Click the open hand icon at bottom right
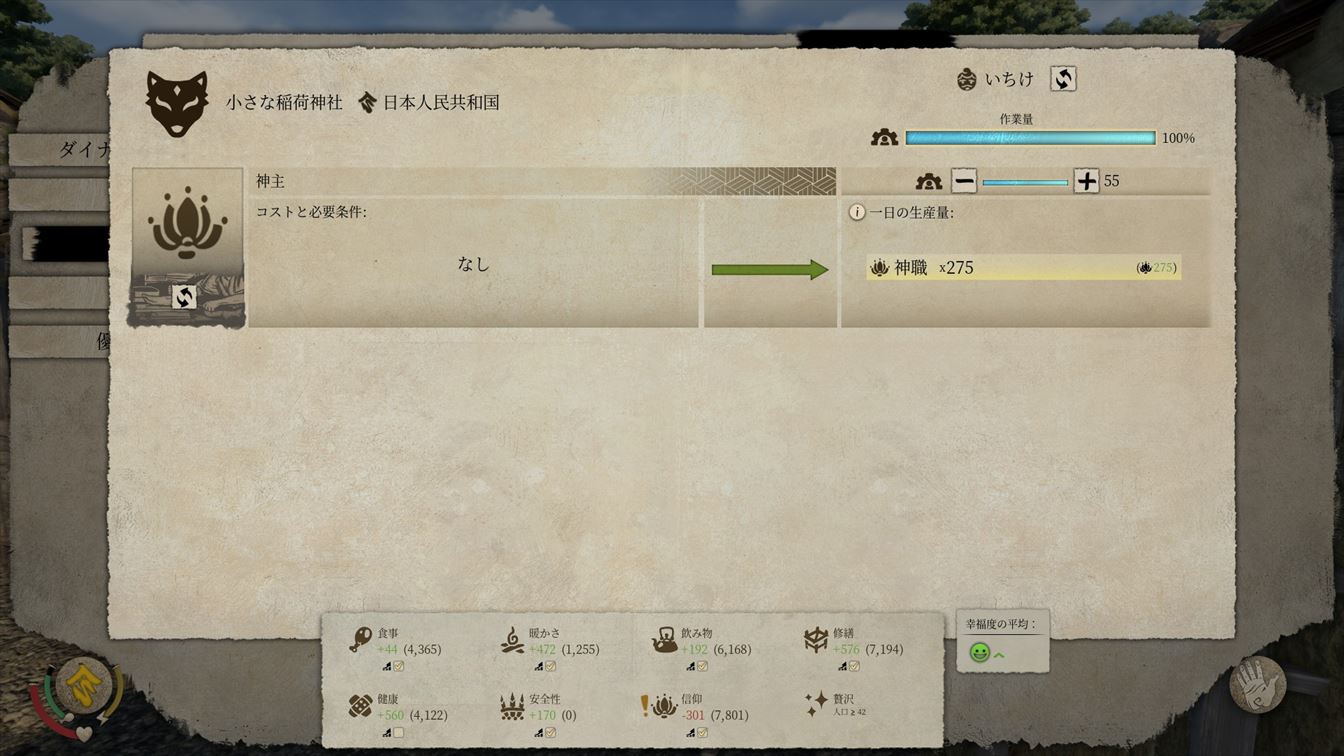Image resolution: width=1344 pixels, height=756 pixels. [1257, 685]
